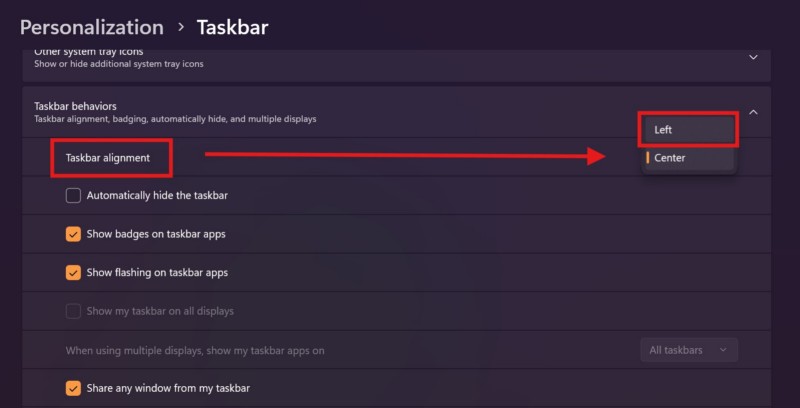Uncheck Show badges on taskbar apps
Image resolution: width=800 pixels, height=408 pixels.
(x=73, y=234)
